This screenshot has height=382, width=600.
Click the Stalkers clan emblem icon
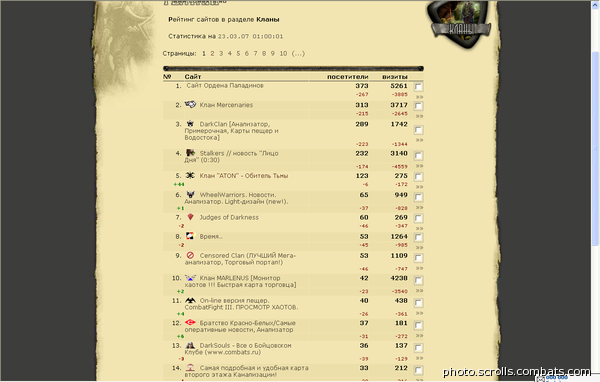(190, 153)
